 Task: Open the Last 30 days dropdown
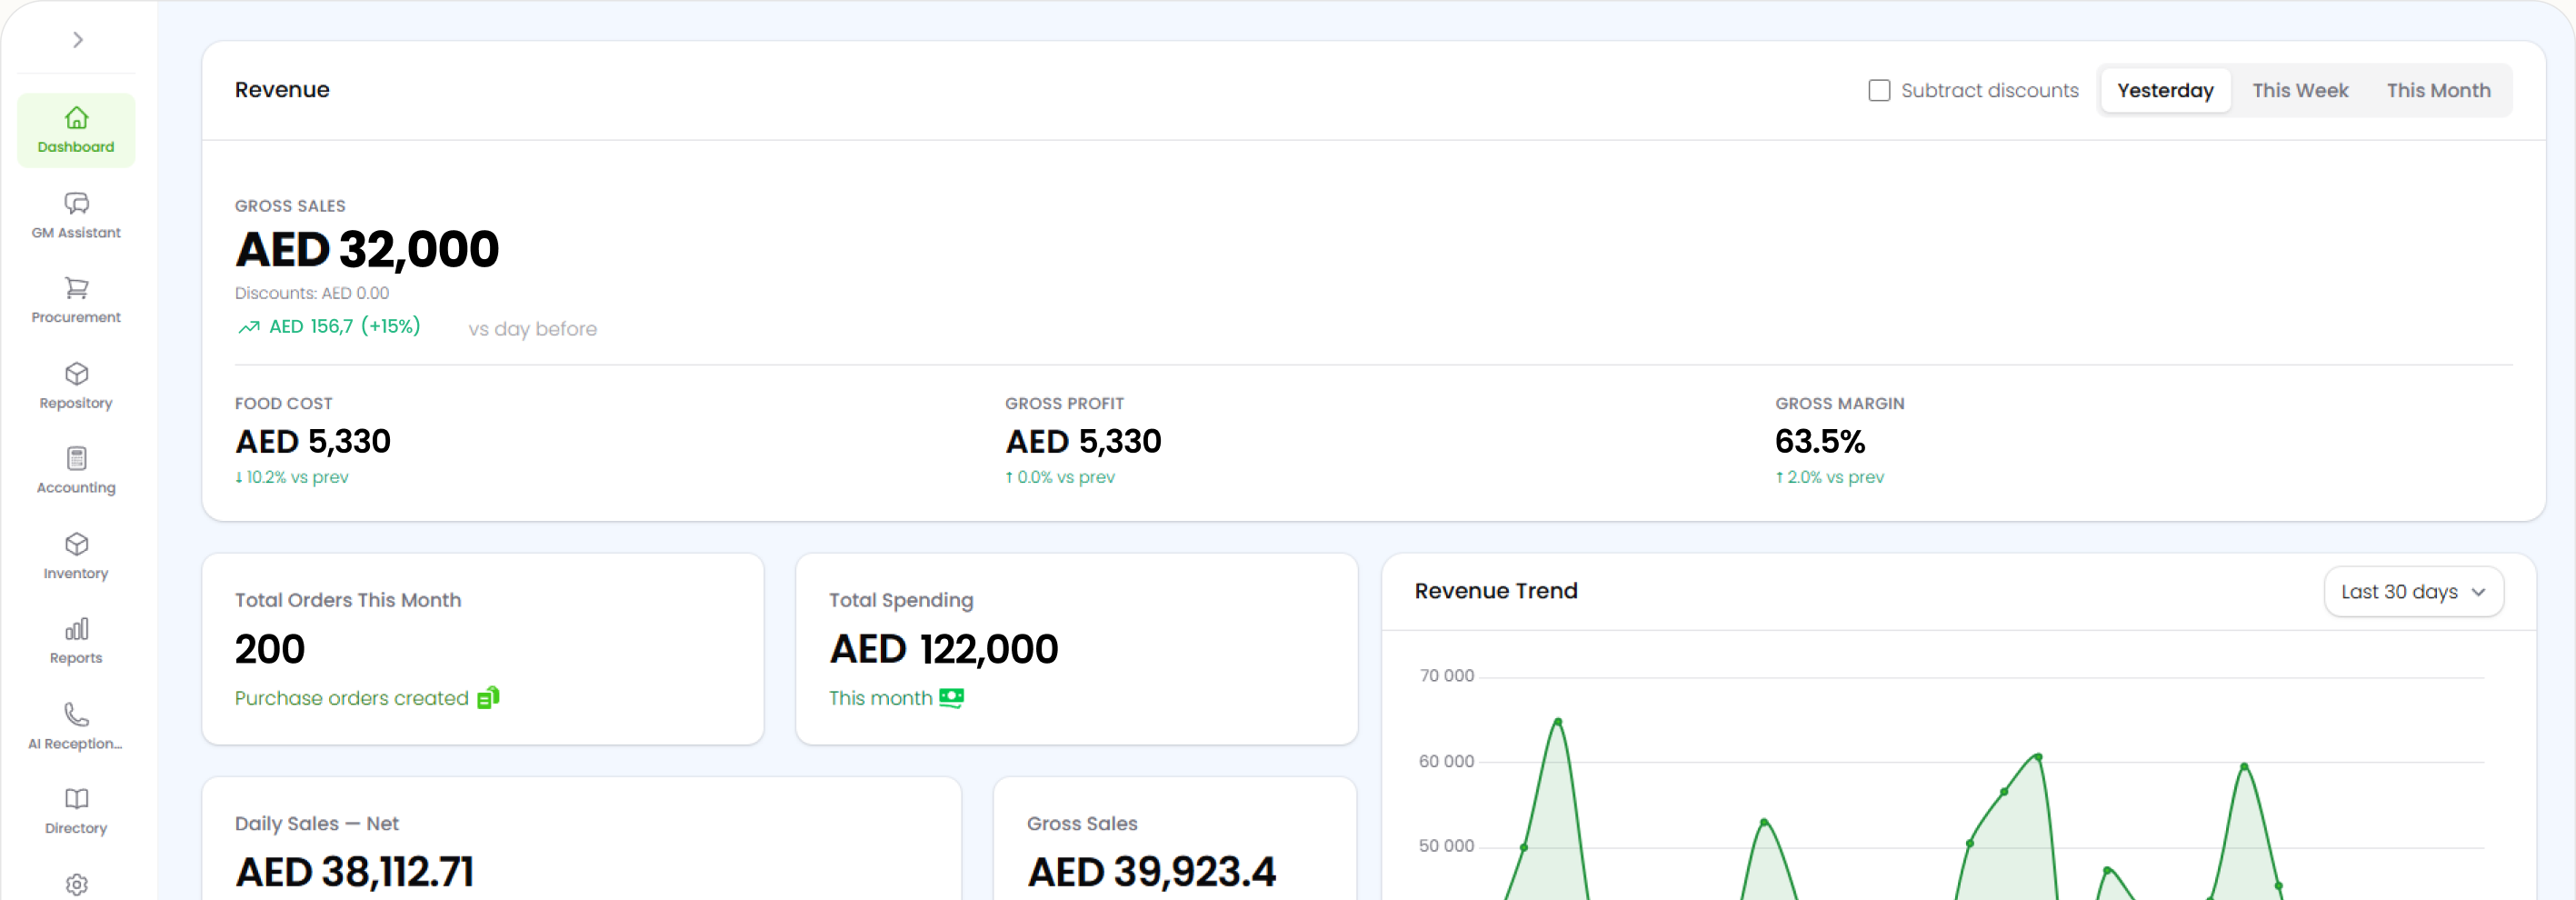pyautogui.click(x=2413, y=592)
